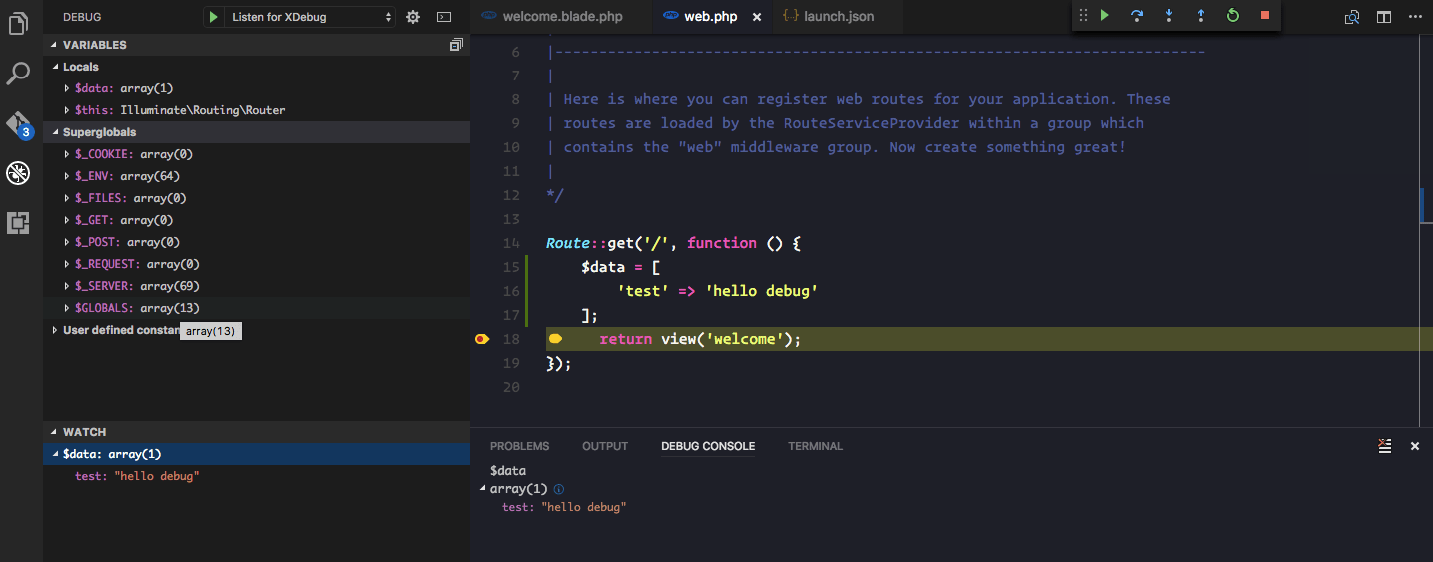Viewport: 1433px width, 562px height.
Task: Open the Extensions view in activity bar
Action: [18, 223]
